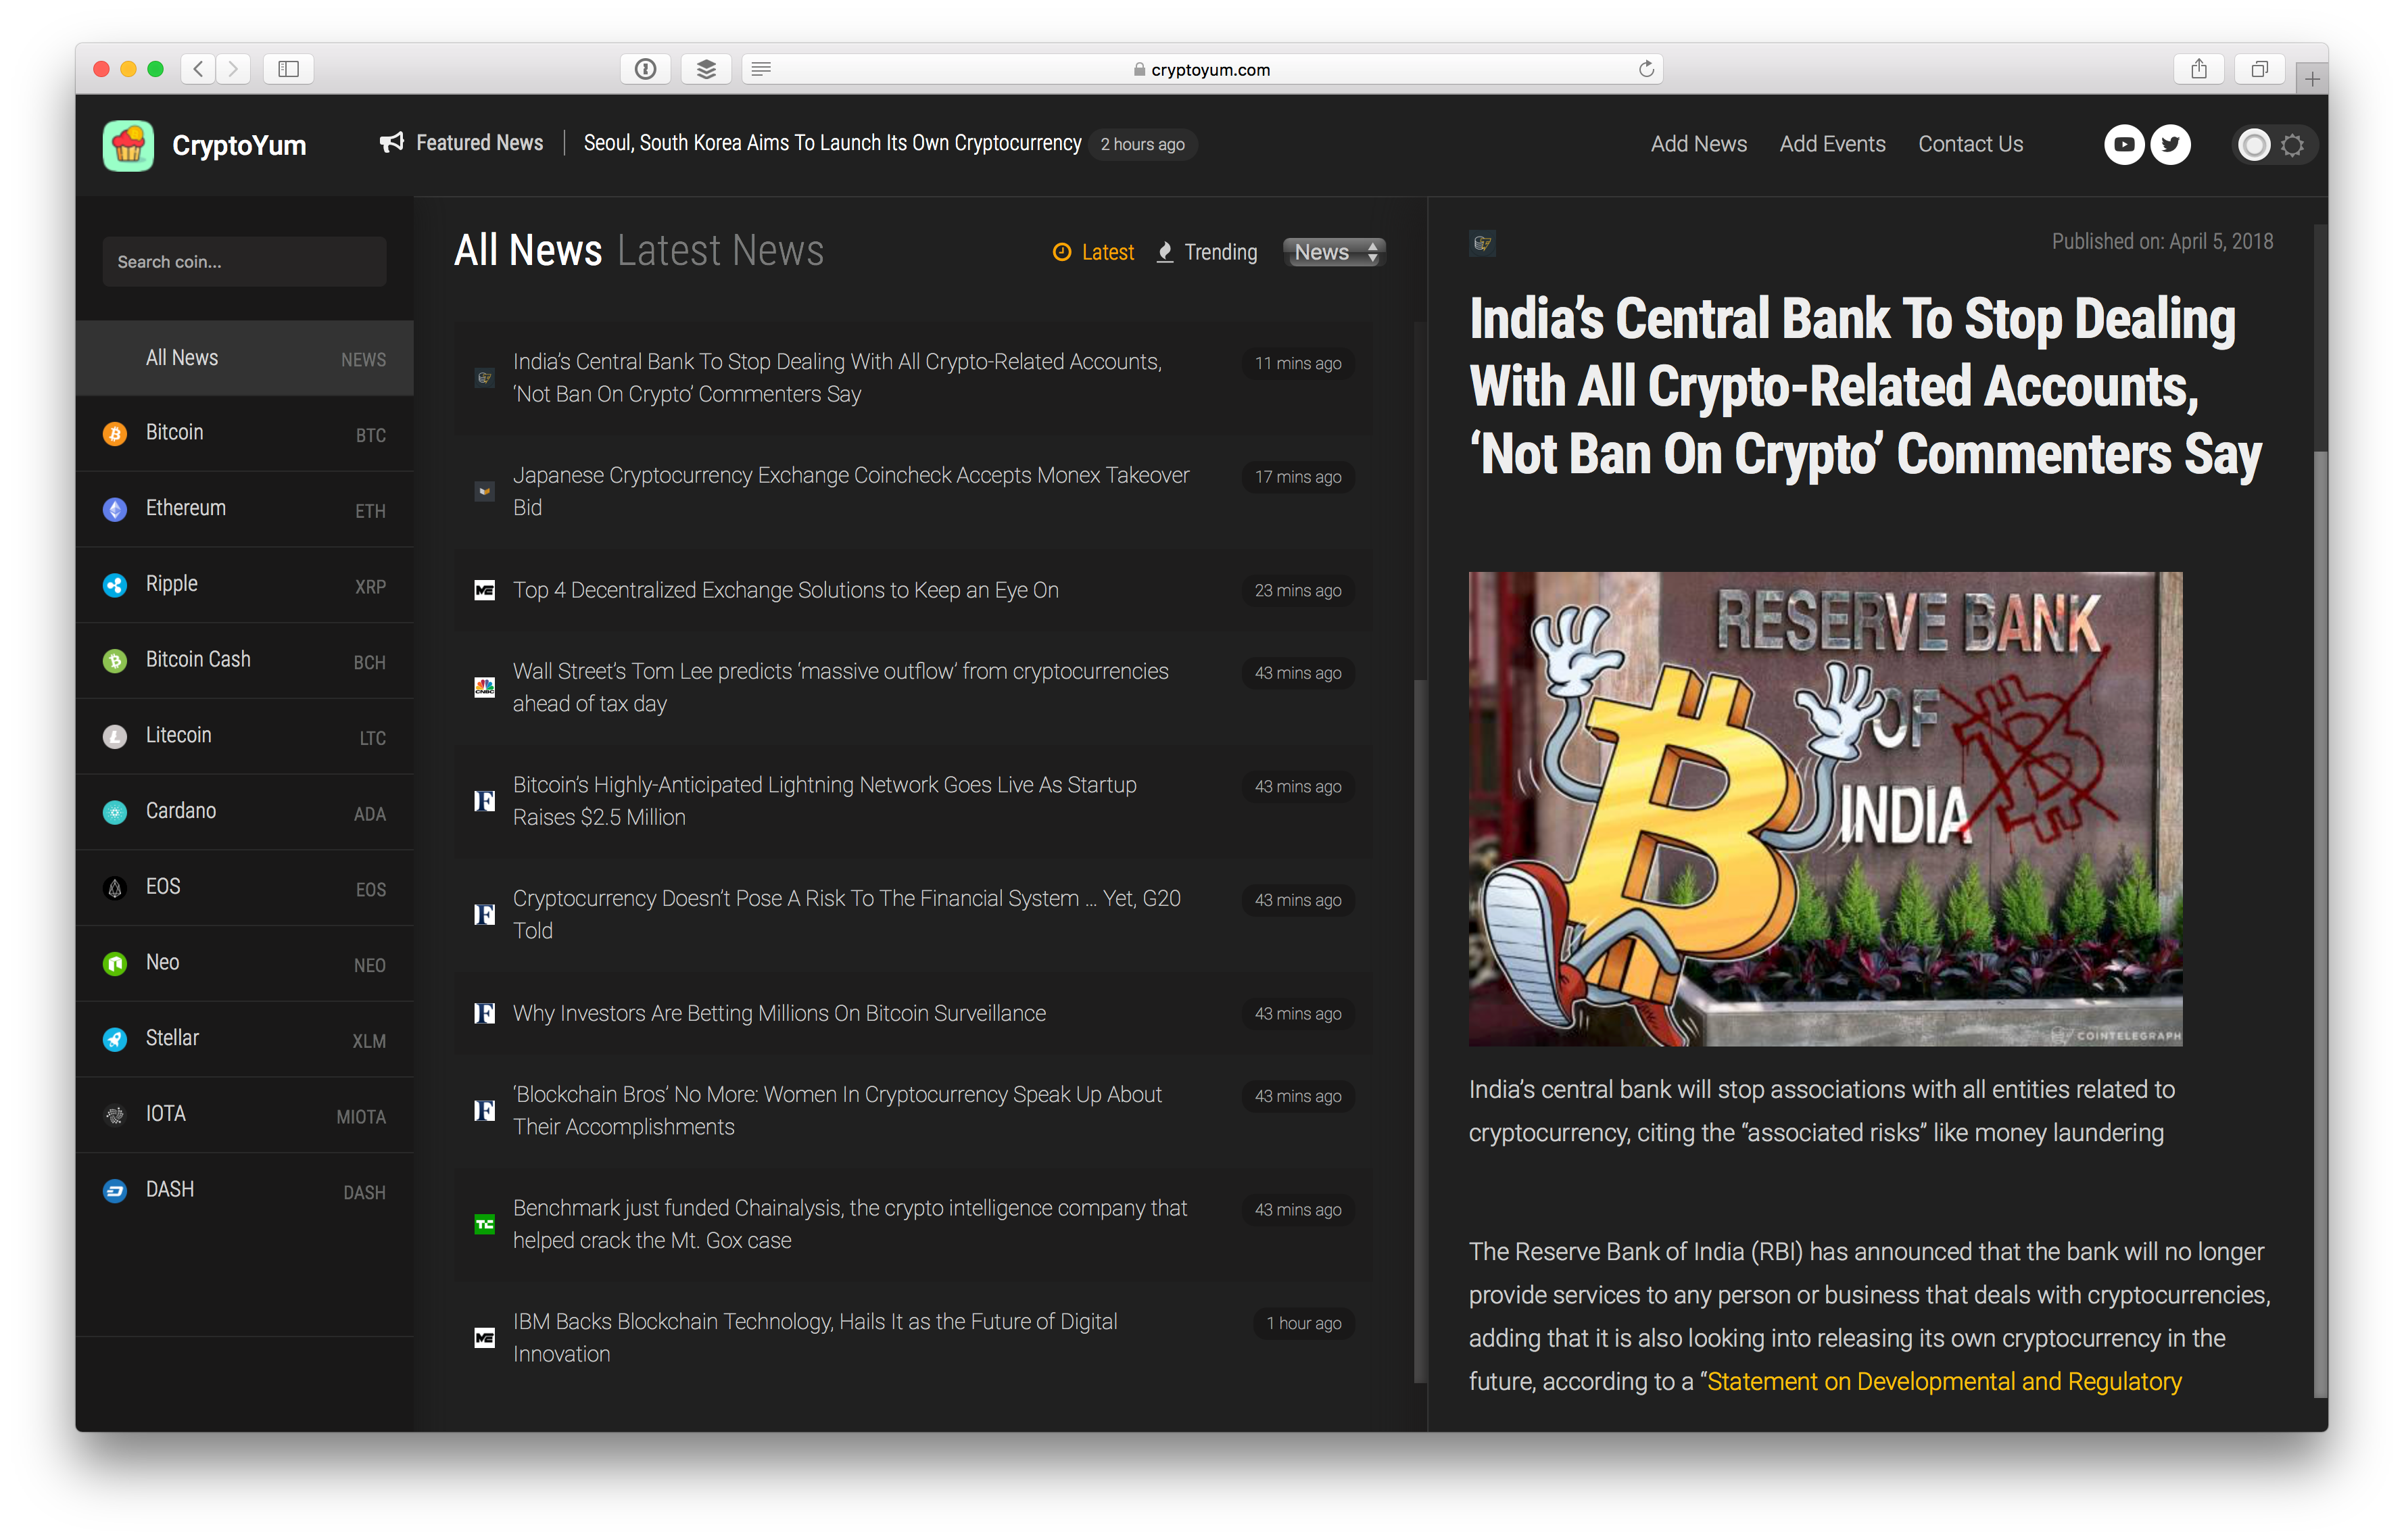Go forward with Safari forward button
The height and width of the screenshot is (1540, 2404).
pyautogui.click(x=233, y=69)
